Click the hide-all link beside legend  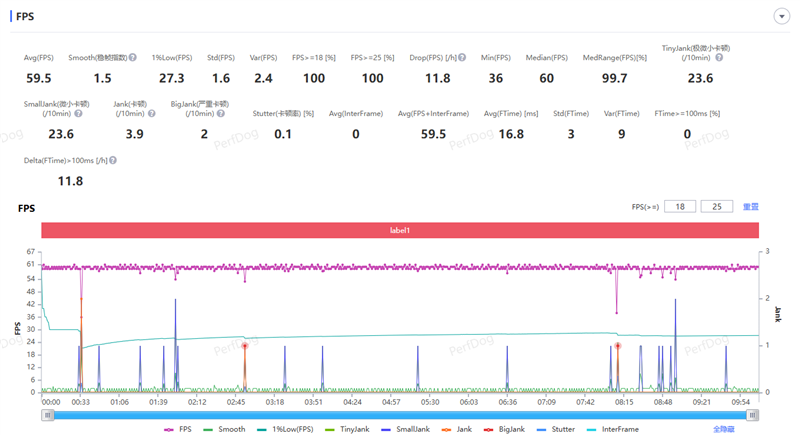coord(723,429)
